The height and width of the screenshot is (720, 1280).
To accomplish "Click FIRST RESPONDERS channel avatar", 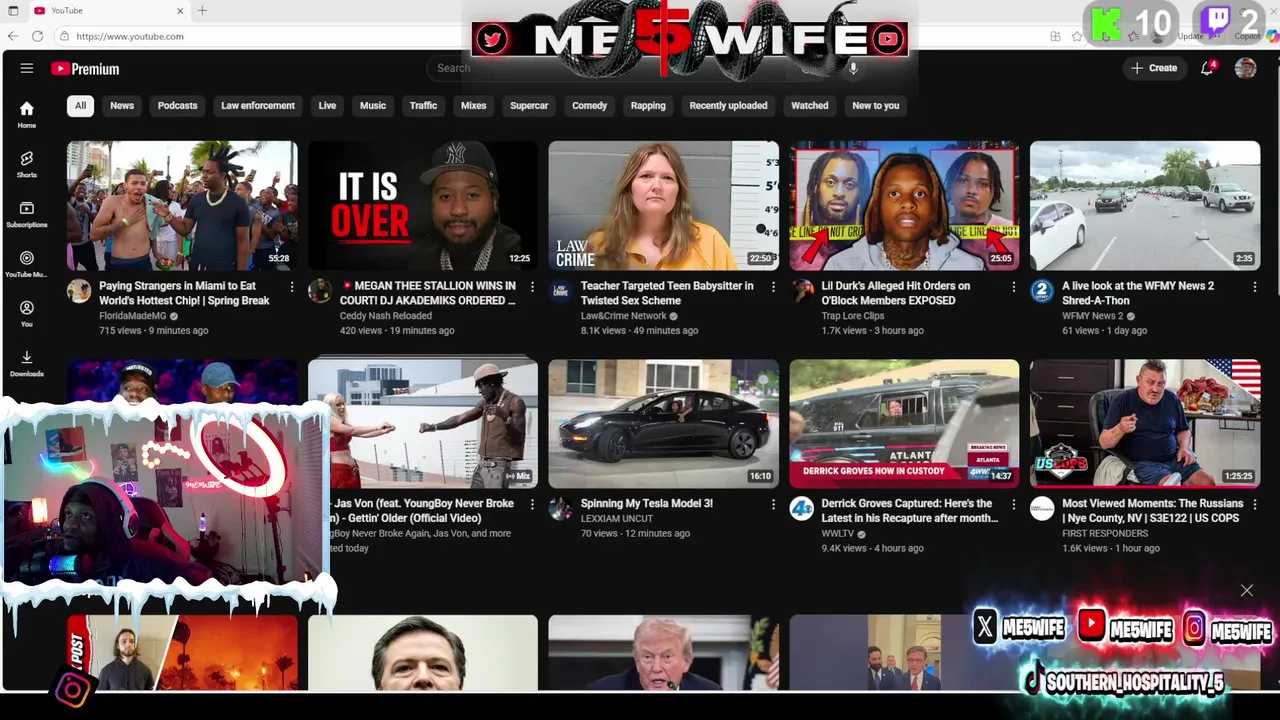I will (1042, 509).
